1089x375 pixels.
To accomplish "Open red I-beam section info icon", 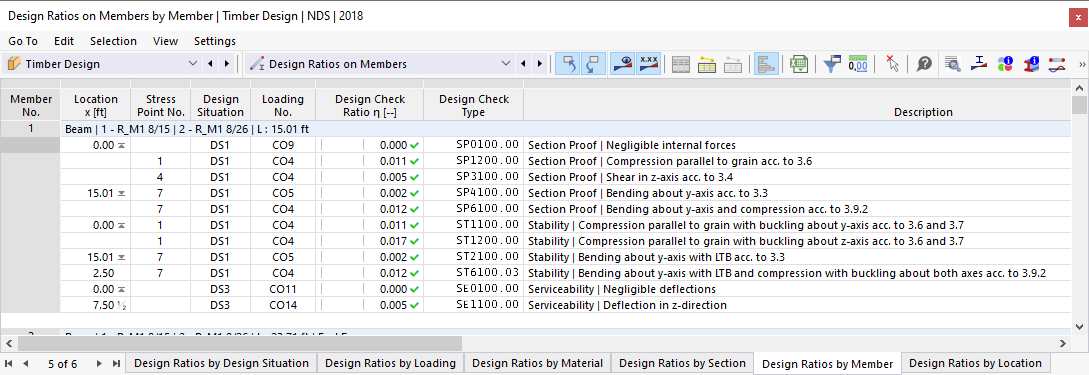I will point(1031,64).
